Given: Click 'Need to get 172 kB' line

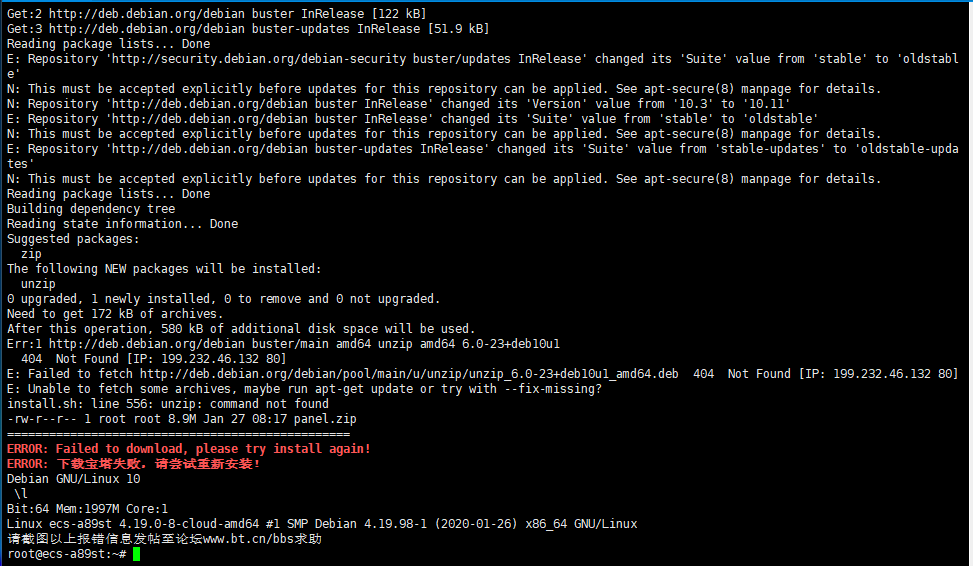Looking at the screenshot, I should click(115, 314).
